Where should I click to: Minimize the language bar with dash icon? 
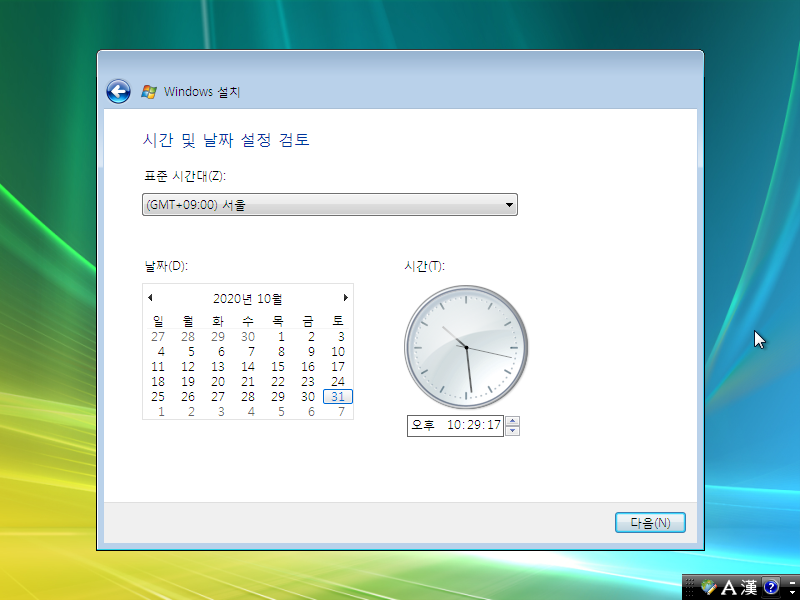pos(792,581)
